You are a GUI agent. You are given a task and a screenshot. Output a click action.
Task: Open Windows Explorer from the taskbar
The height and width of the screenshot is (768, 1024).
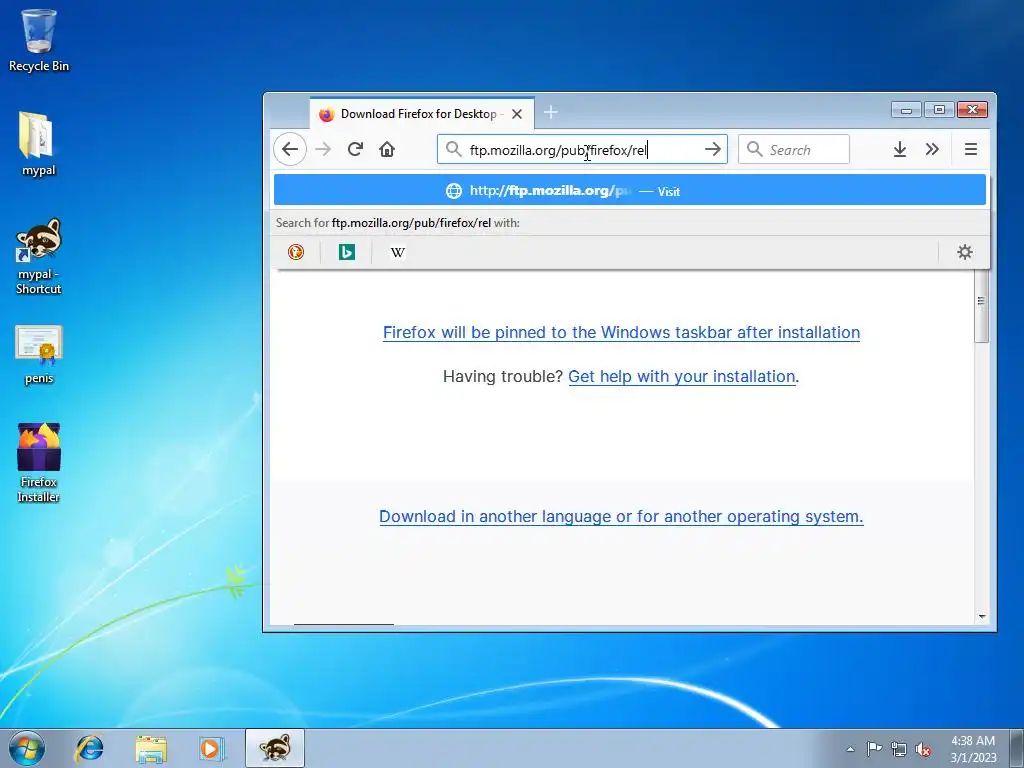[x=151, y=748]
